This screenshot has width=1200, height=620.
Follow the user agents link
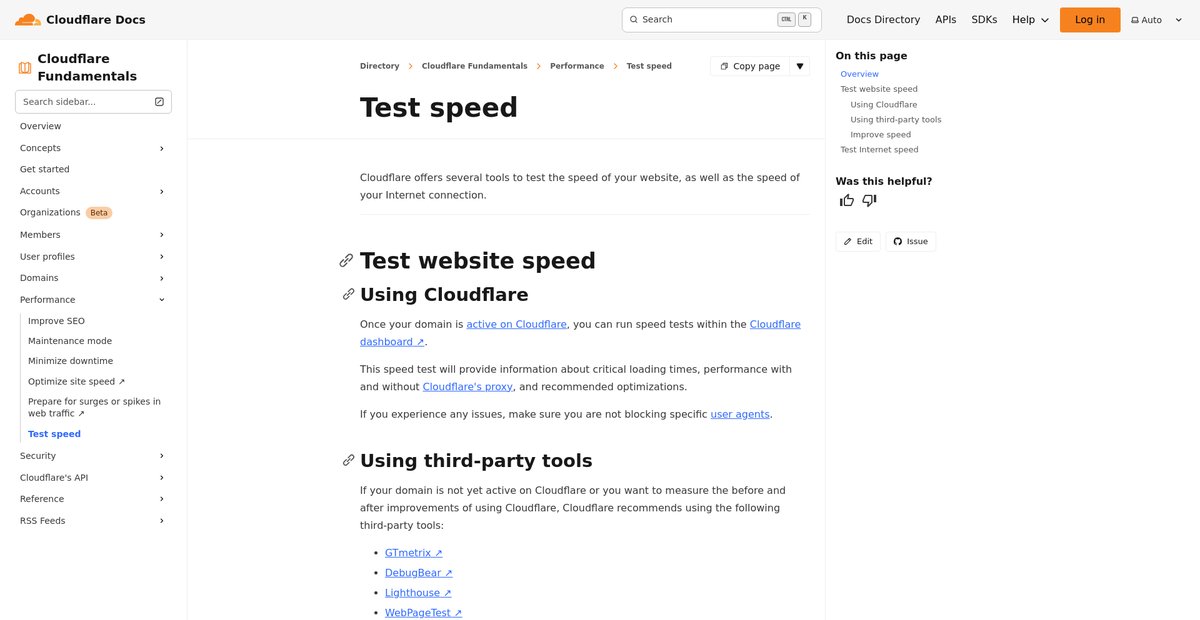click(x=740, y=414)
